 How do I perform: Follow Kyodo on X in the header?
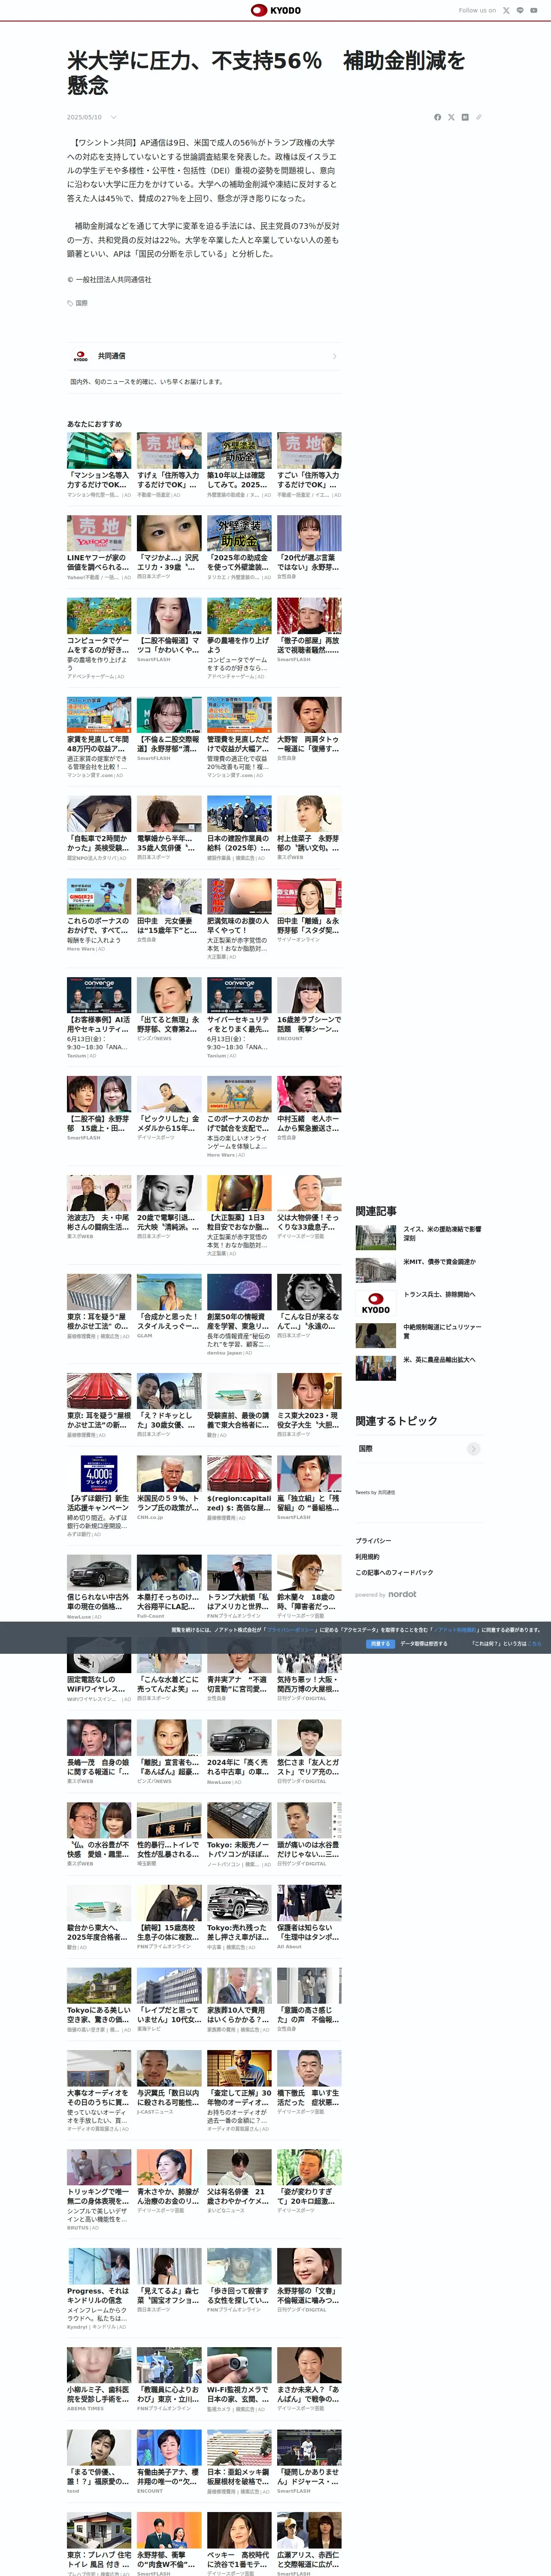[x=506, y=10]
